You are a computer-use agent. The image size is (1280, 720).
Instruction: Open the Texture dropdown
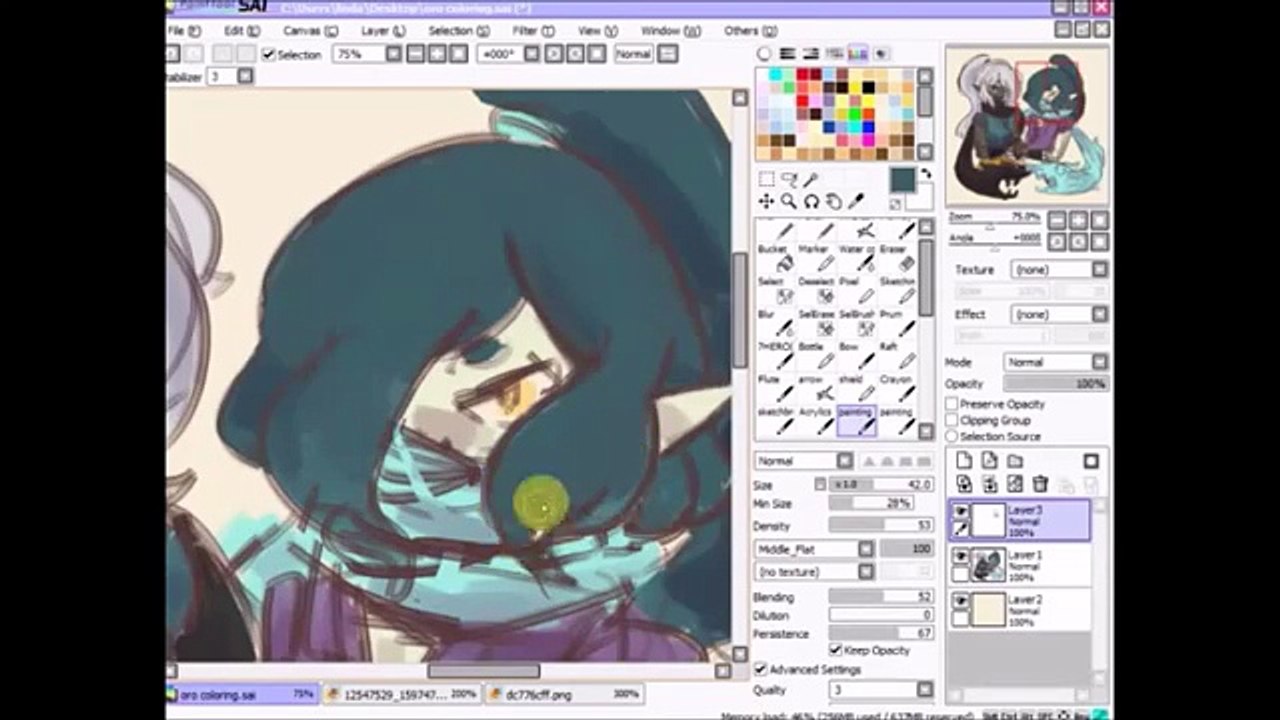[x=1099, y=270]
